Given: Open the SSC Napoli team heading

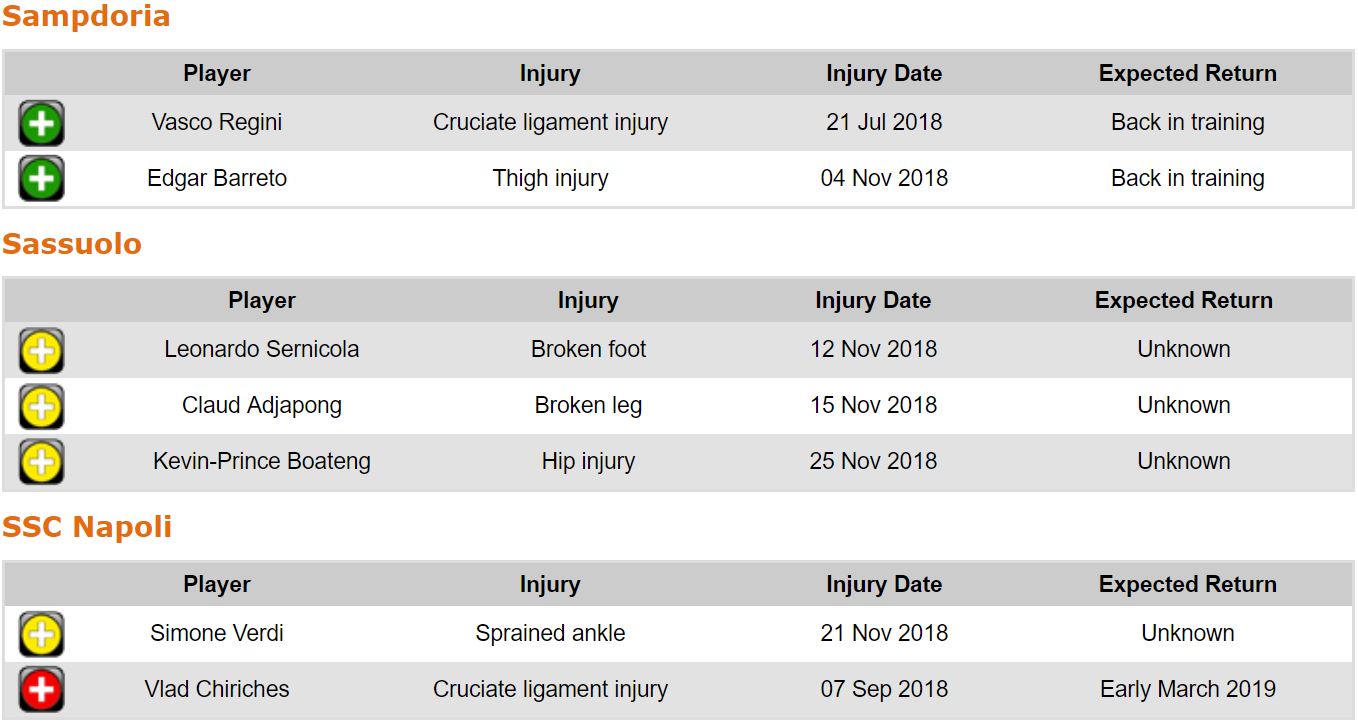Looking at the screenshot, I should [87, 527].
